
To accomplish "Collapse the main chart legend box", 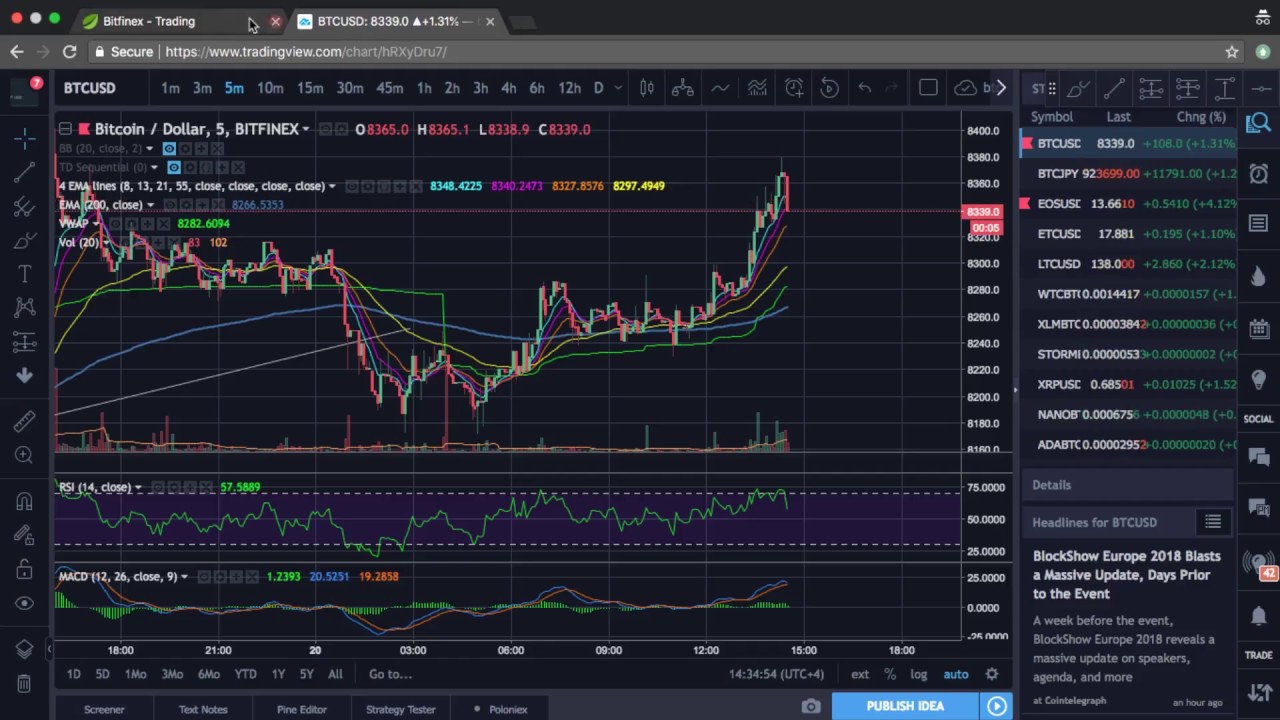I will click(x=65, y=129).
